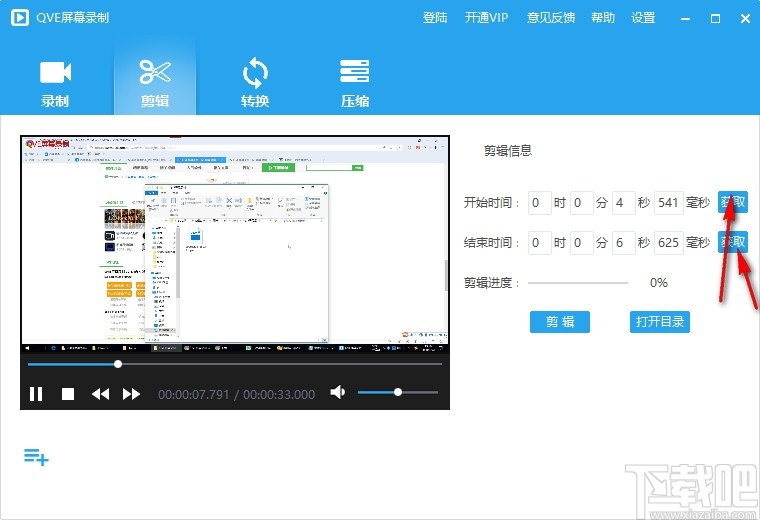Click the video preview frame

(235, 245)
